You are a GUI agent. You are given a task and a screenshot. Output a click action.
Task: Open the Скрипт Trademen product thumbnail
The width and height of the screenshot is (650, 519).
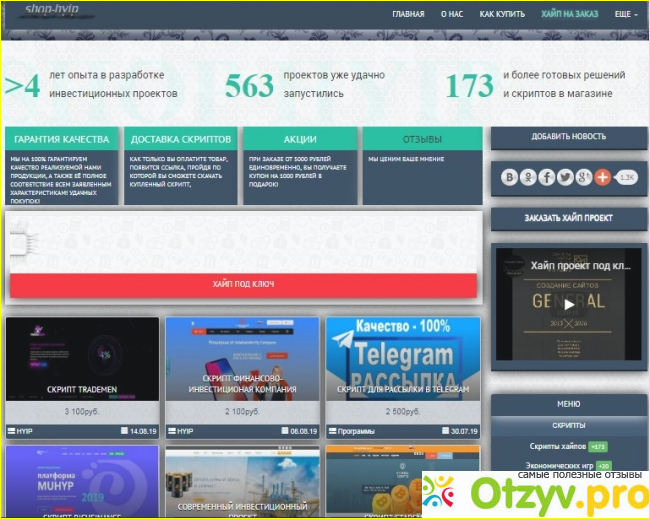[83, 358]
